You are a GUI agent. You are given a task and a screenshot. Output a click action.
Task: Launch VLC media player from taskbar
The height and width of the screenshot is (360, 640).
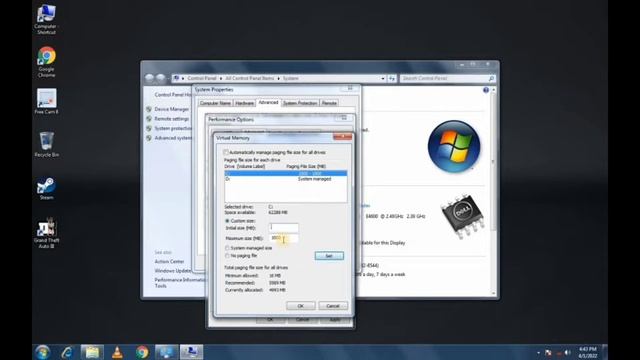click(117, 352)
